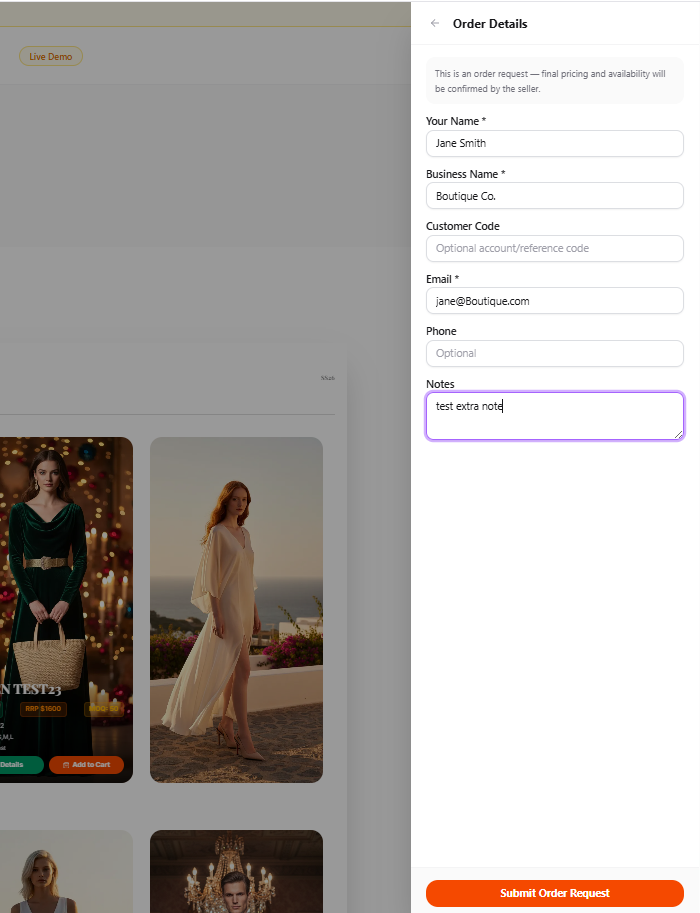Click the Business Name input field
This screenshot has width=700, height=913.
(x=554, y=196)
